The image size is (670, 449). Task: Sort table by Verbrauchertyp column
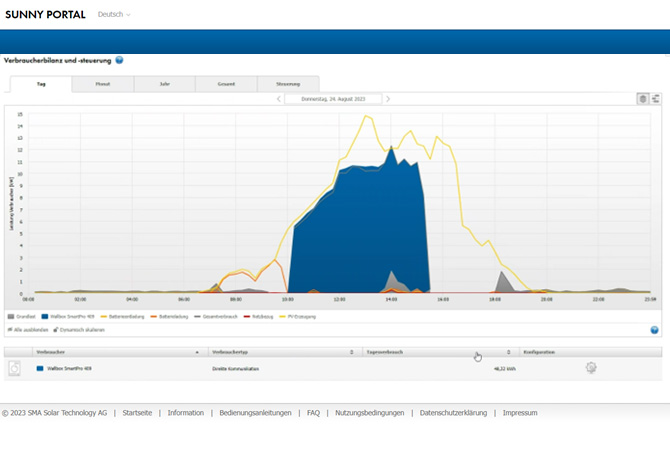click(285, 352)
